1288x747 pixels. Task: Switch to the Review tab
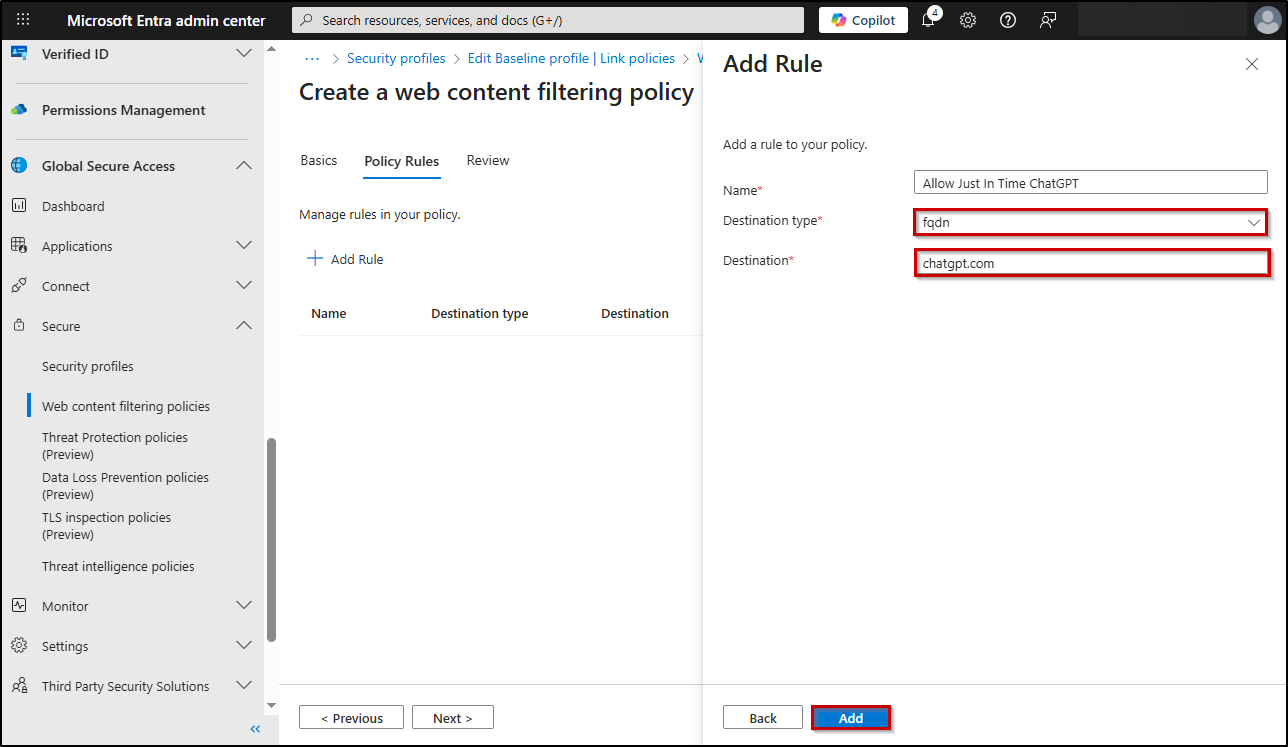pyautogui.click(x=488, y=161)
